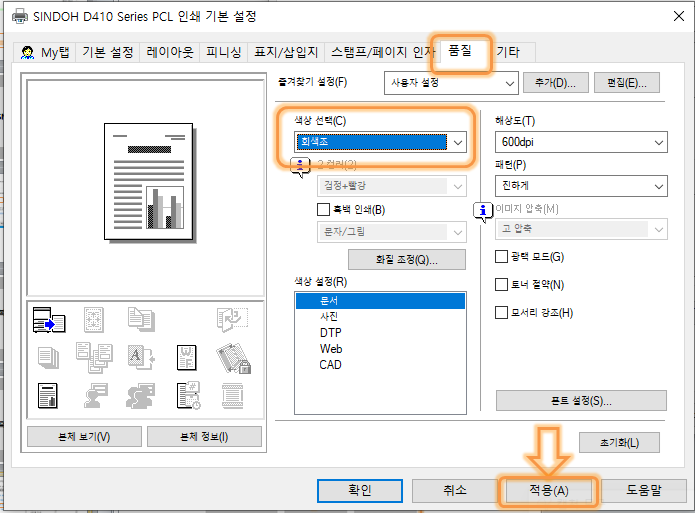This screenshot has width=695, height=515.
Task: Click the grayed header/footer page icon
Action: pos(232,396)
